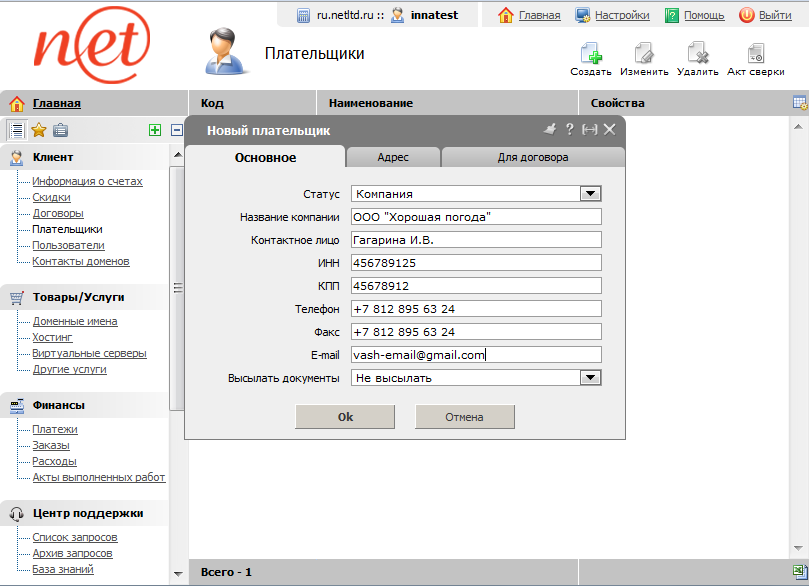
Task: Click the Удалить (delete) toolbar icon
Action: tap(697, 54)
